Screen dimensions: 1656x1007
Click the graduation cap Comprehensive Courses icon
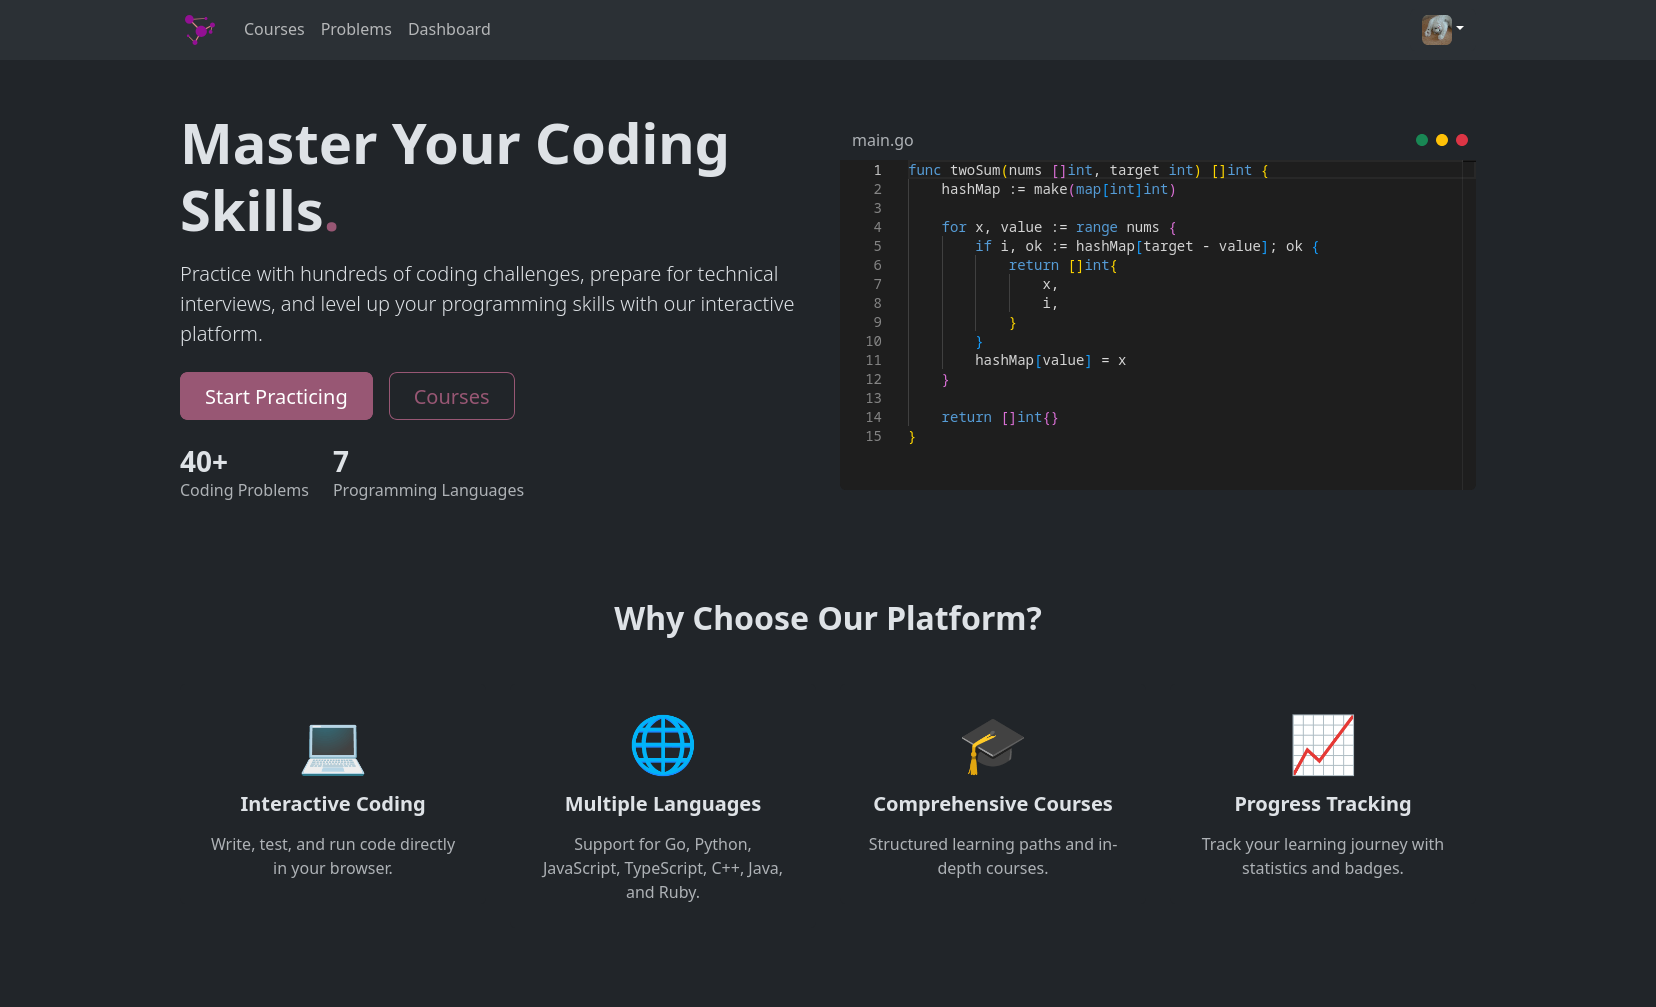coord(993,746)
